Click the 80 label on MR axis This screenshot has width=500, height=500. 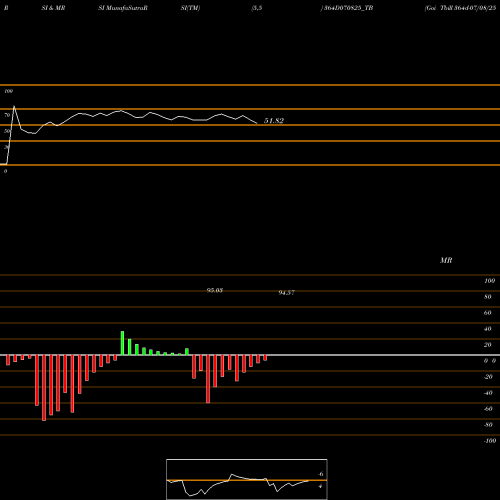488,297
